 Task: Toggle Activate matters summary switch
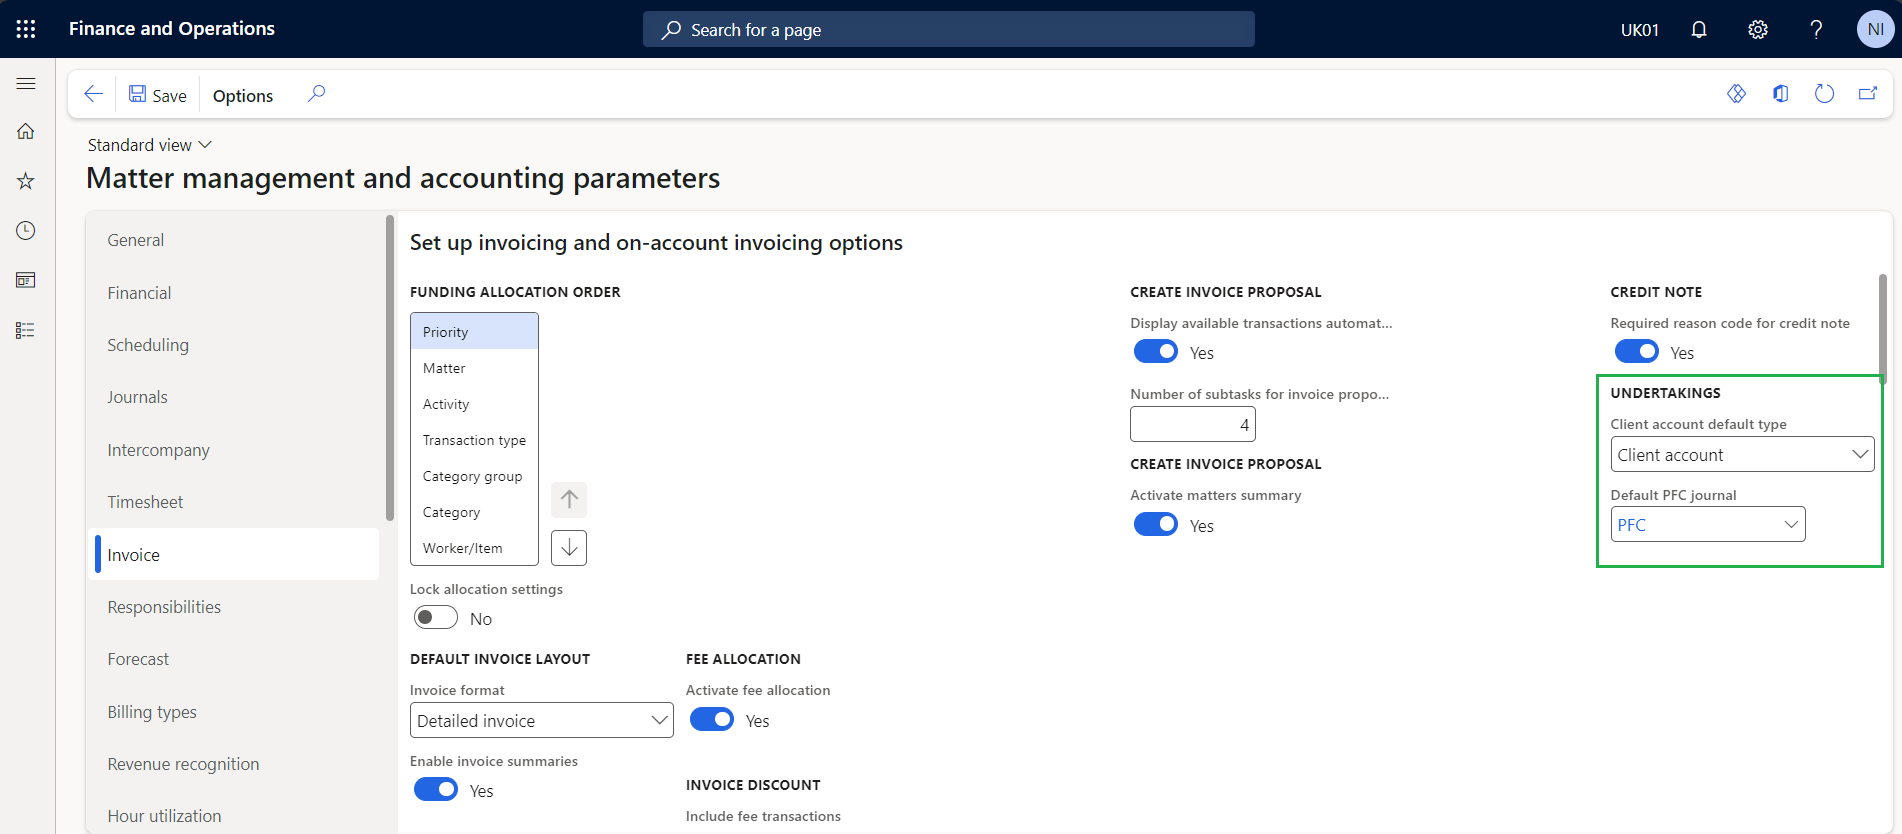(1156, 524)
